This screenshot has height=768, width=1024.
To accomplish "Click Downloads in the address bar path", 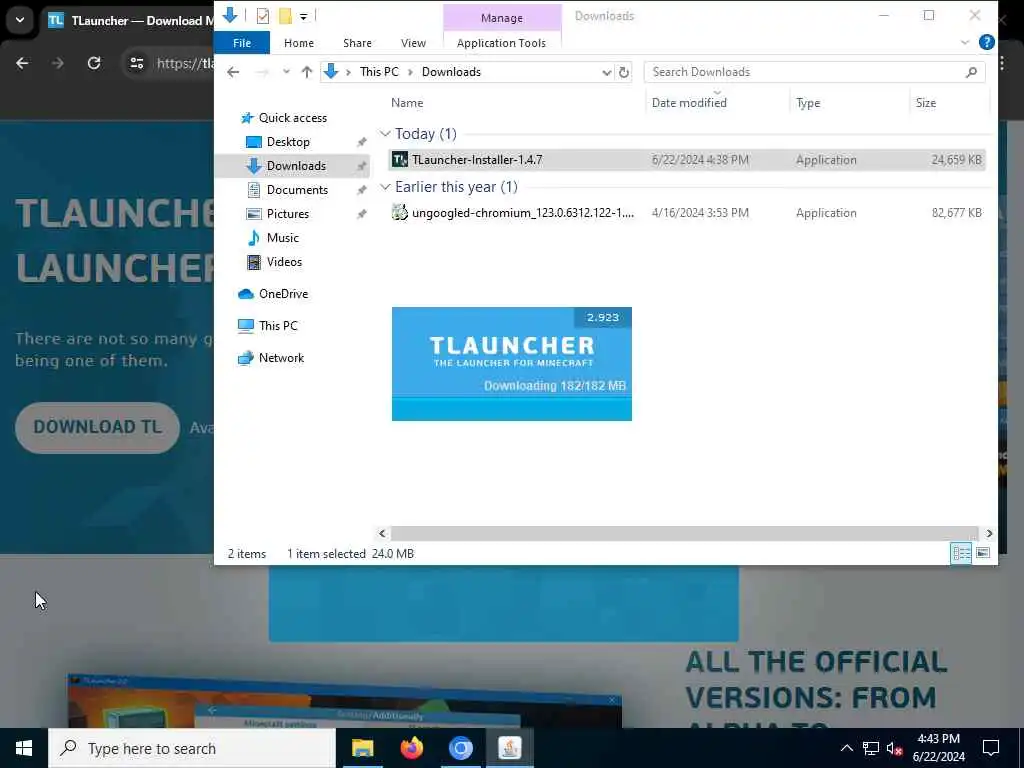I will click(x=451, y=72).
